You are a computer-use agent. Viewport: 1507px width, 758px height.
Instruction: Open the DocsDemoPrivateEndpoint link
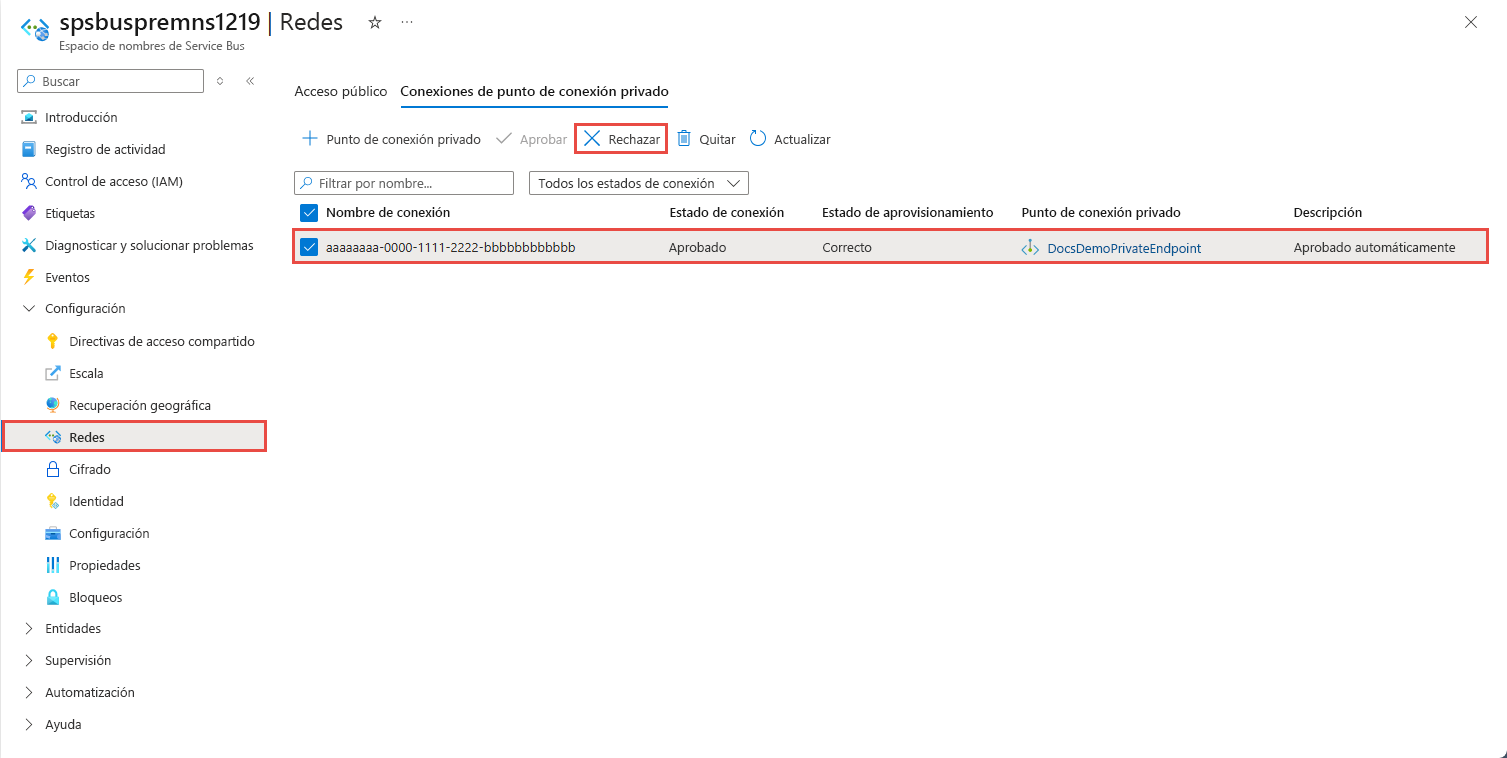(x=1124, y=247)
